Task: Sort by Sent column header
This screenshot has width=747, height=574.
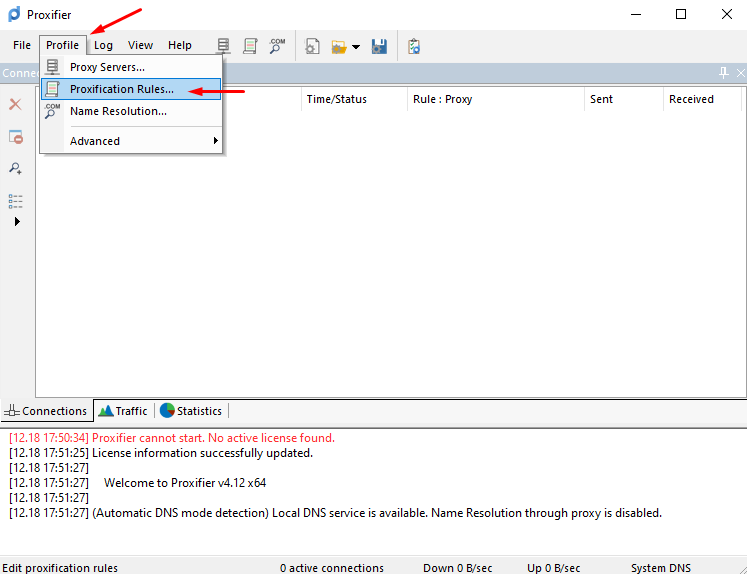Action: pyautogui.click(x=624, y=99)
